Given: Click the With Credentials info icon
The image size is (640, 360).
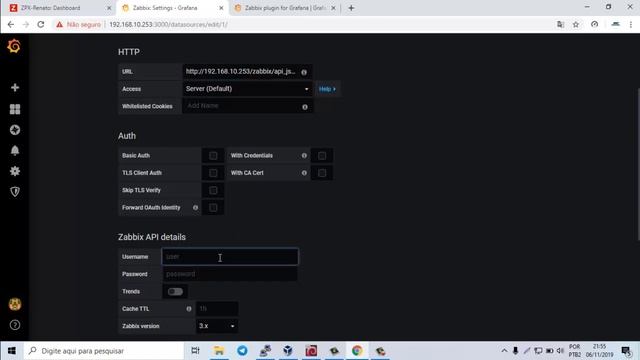Looking at the screenshot, I should click(x=304, y=156).
